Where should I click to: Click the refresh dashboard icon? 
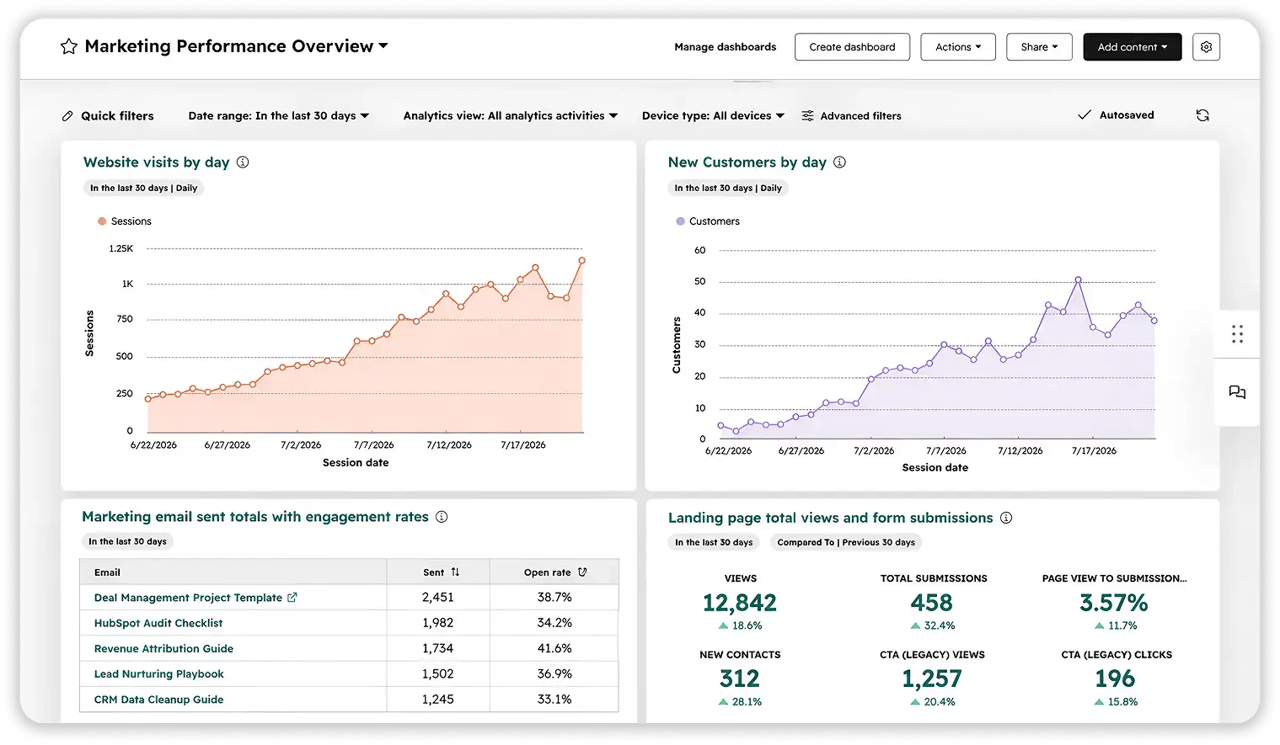[1203, 116]
